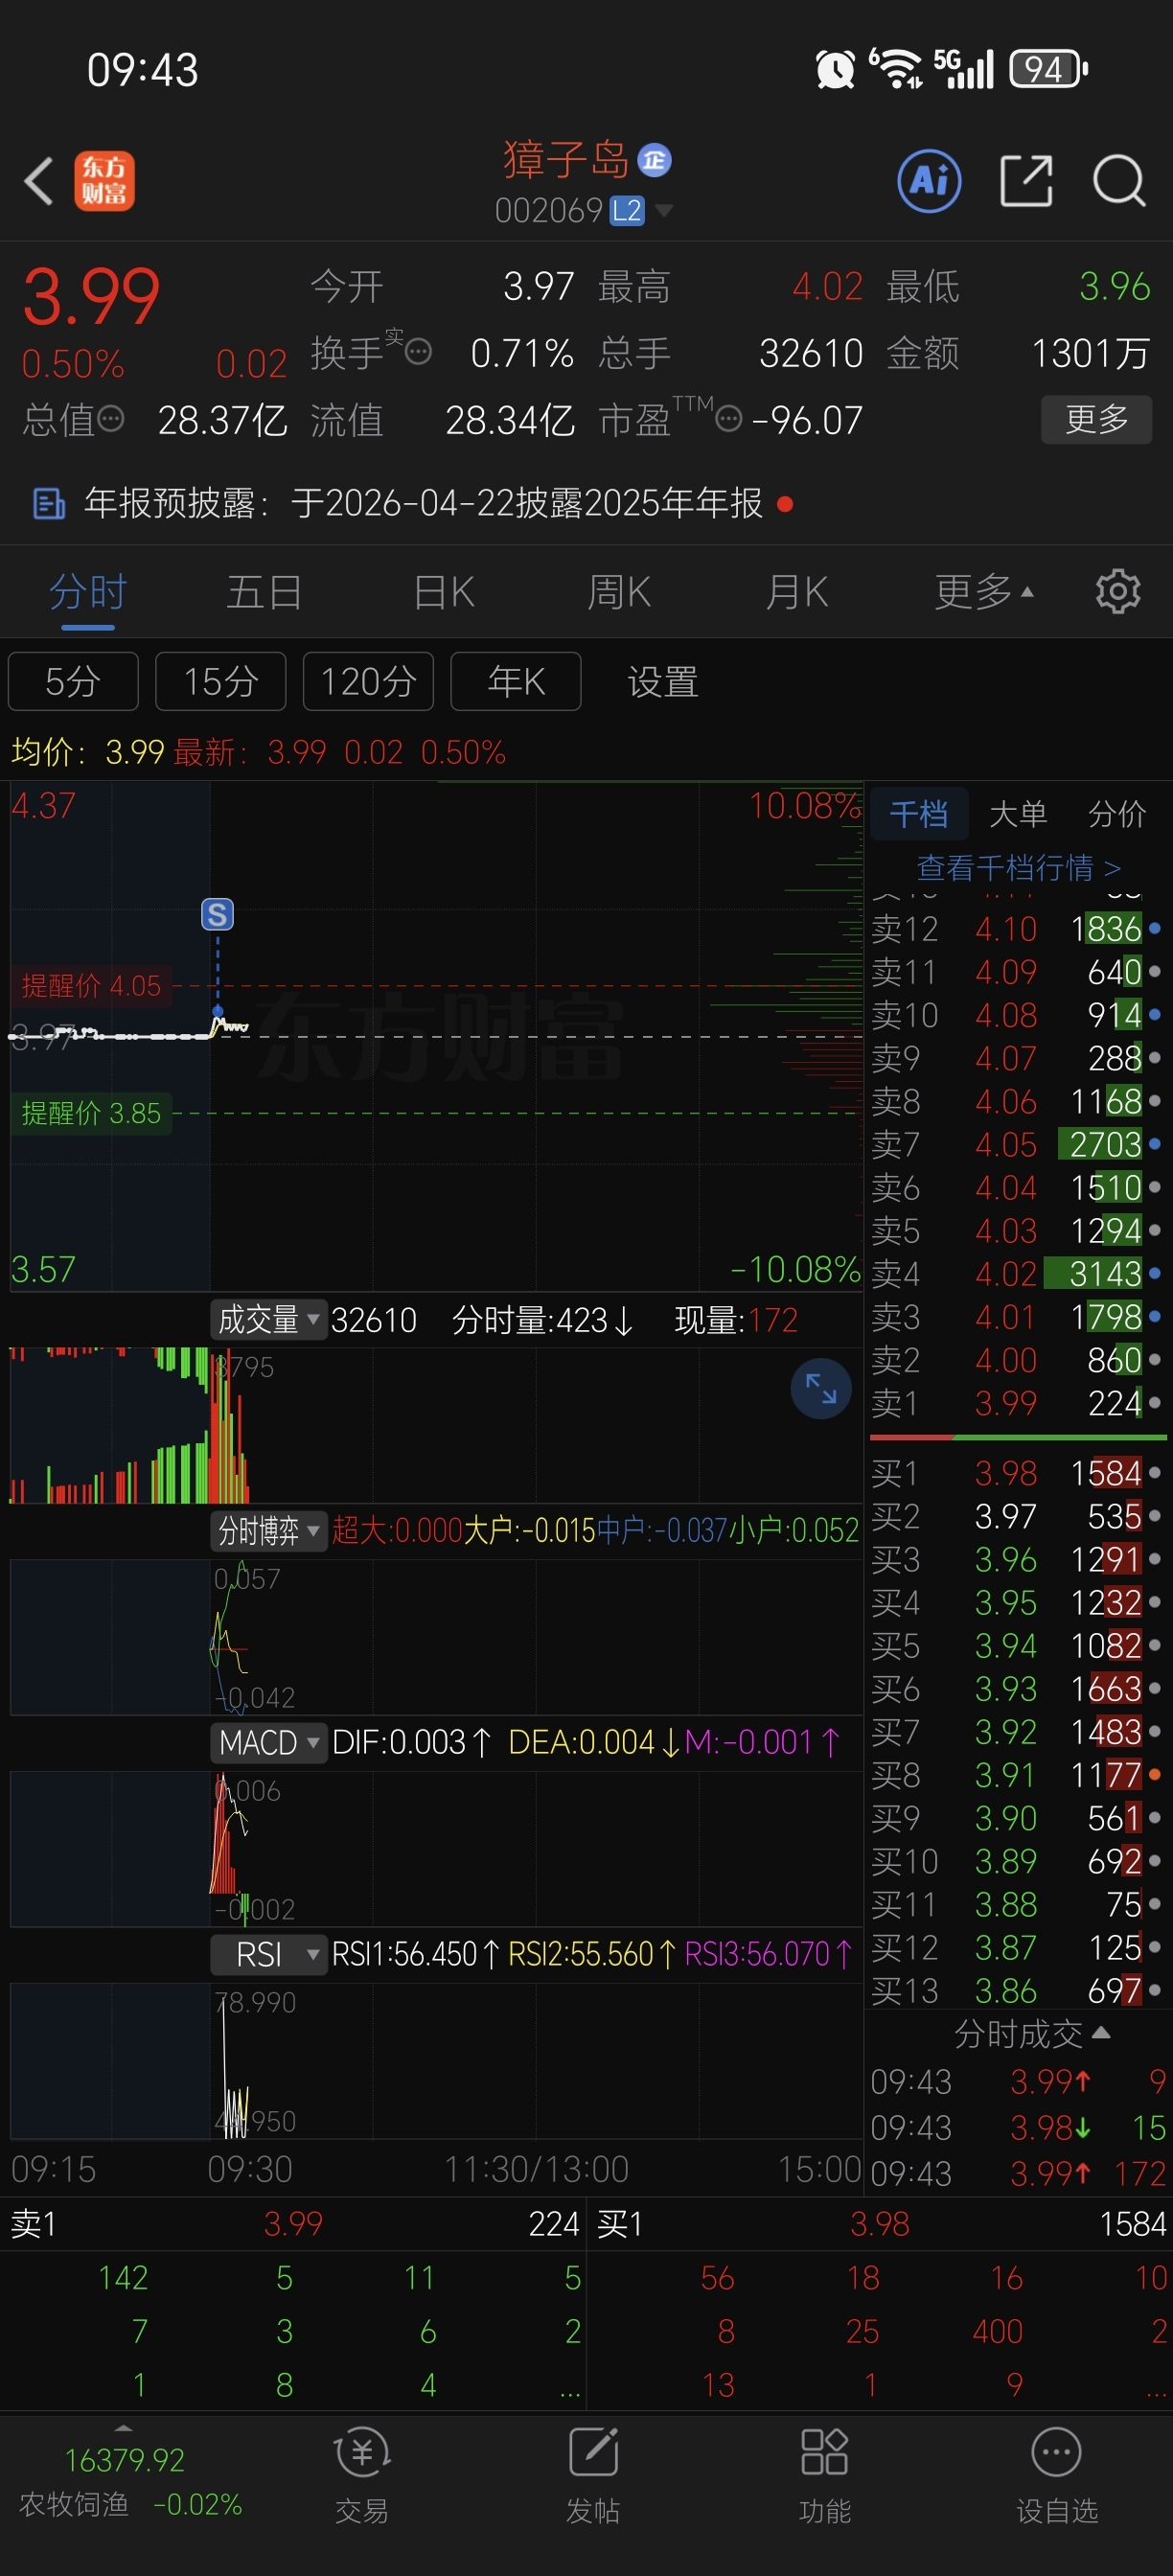1173x2576 pixels.
Task: Switch to 日K tab
Action: (x=444, y=592)
